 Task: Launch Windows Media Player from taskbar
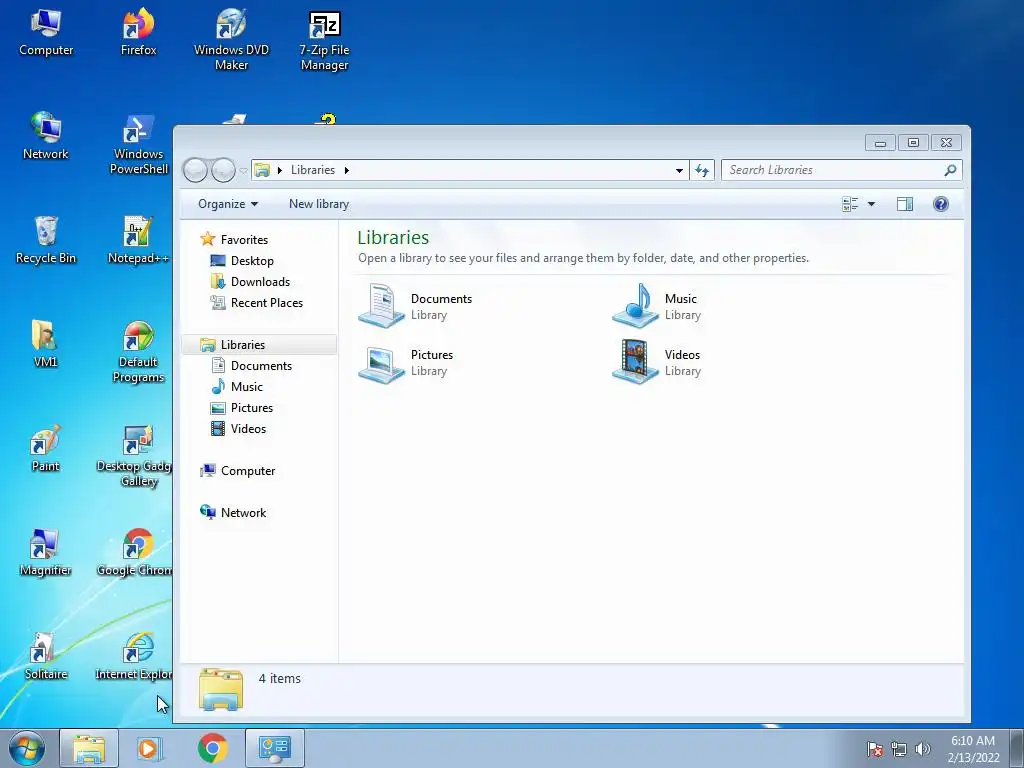coord(149,748)
